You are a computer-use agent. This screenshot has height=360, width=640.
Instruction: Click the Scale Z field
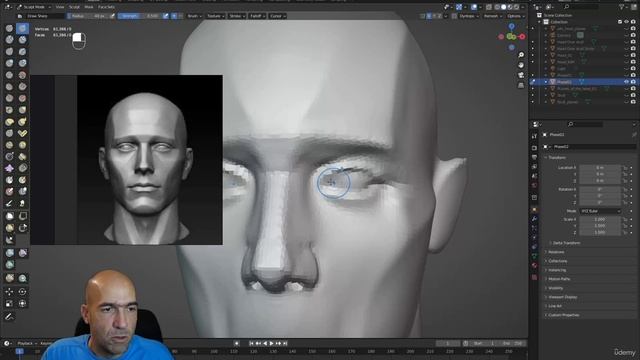(x=600, y=232)
